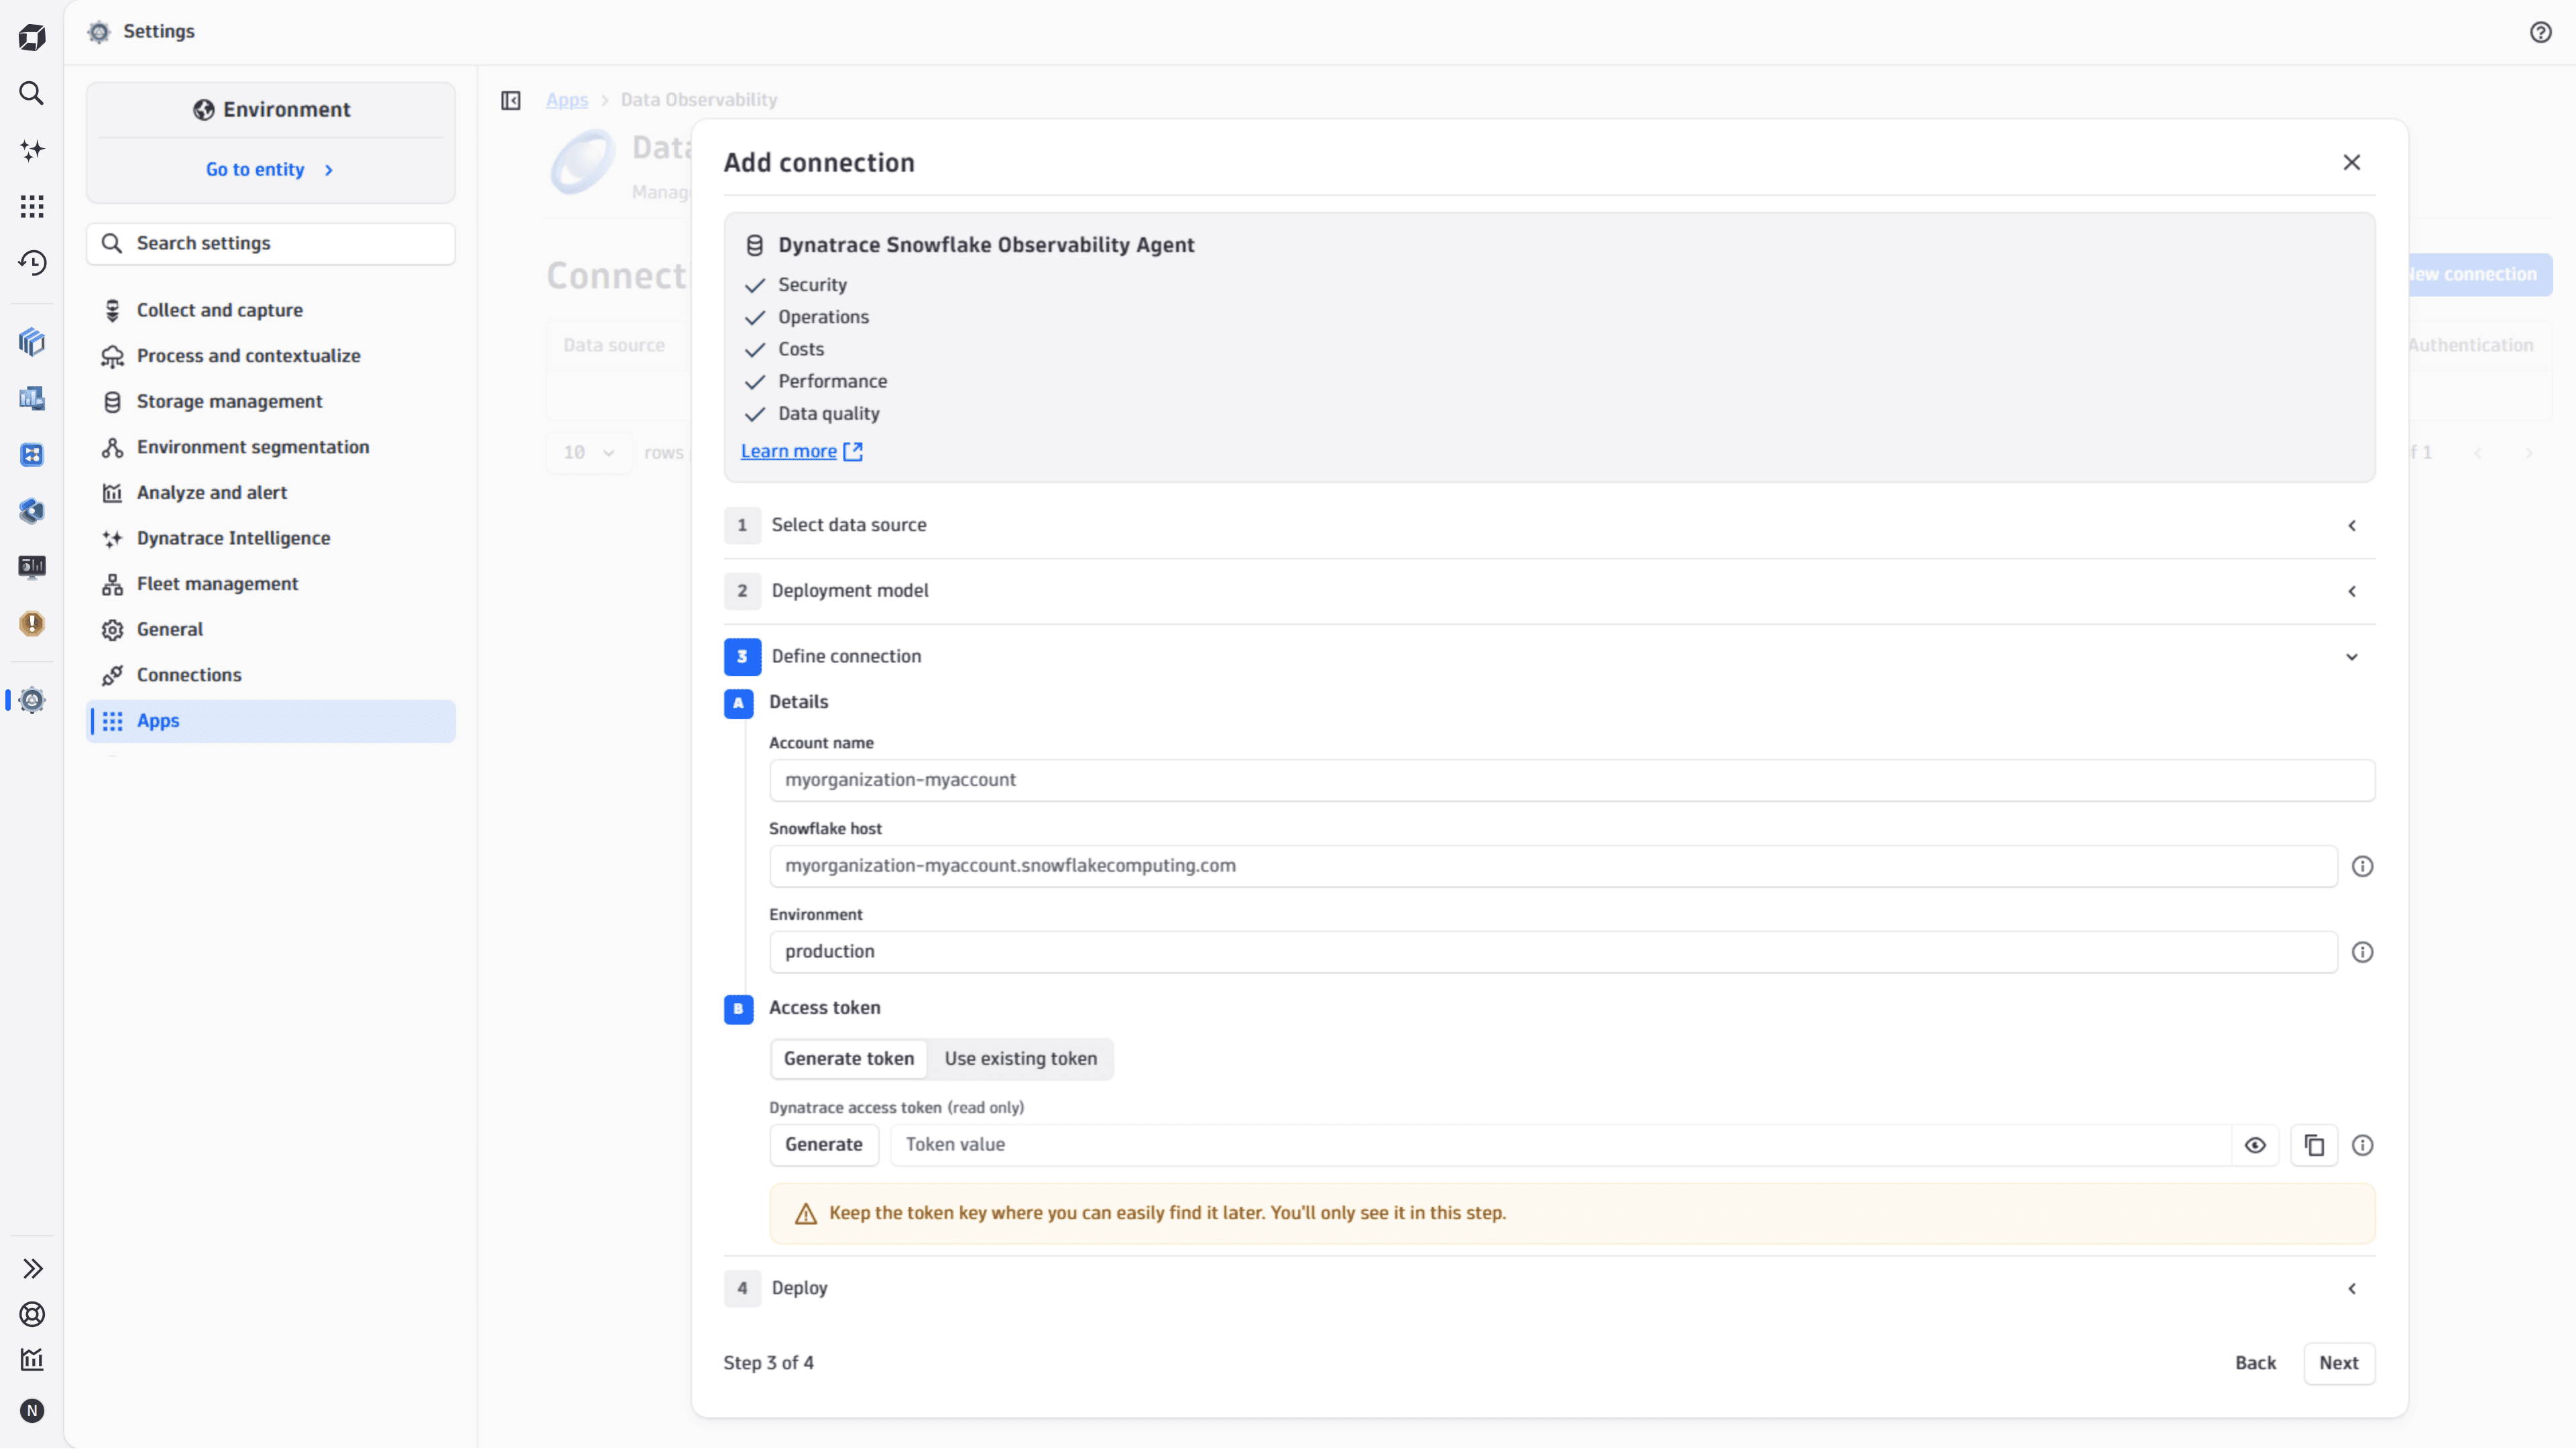The image size is (2576, 1449).
Task: Click the Apps breadcrumb link
Action: point(567,100)
